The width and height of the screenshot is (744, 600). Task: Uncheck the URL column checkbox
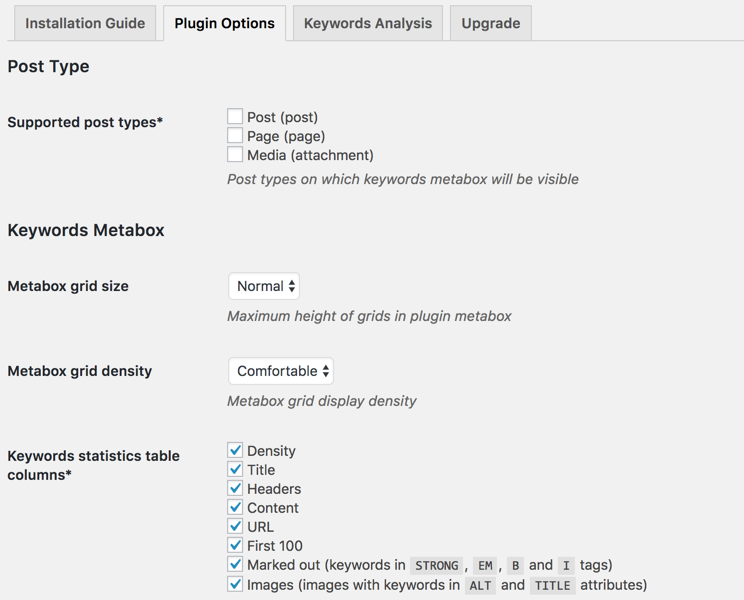tap(235, 527)
